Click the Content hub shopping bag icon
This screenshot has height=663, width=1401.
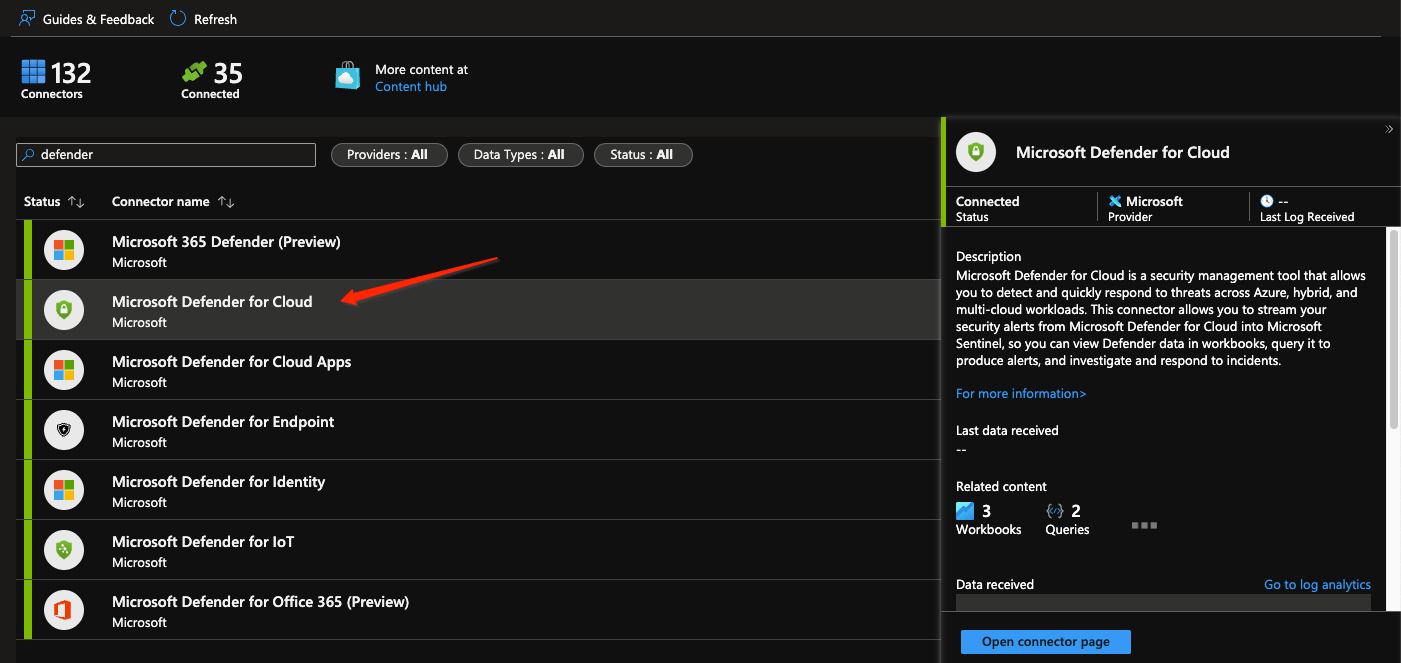347,77
